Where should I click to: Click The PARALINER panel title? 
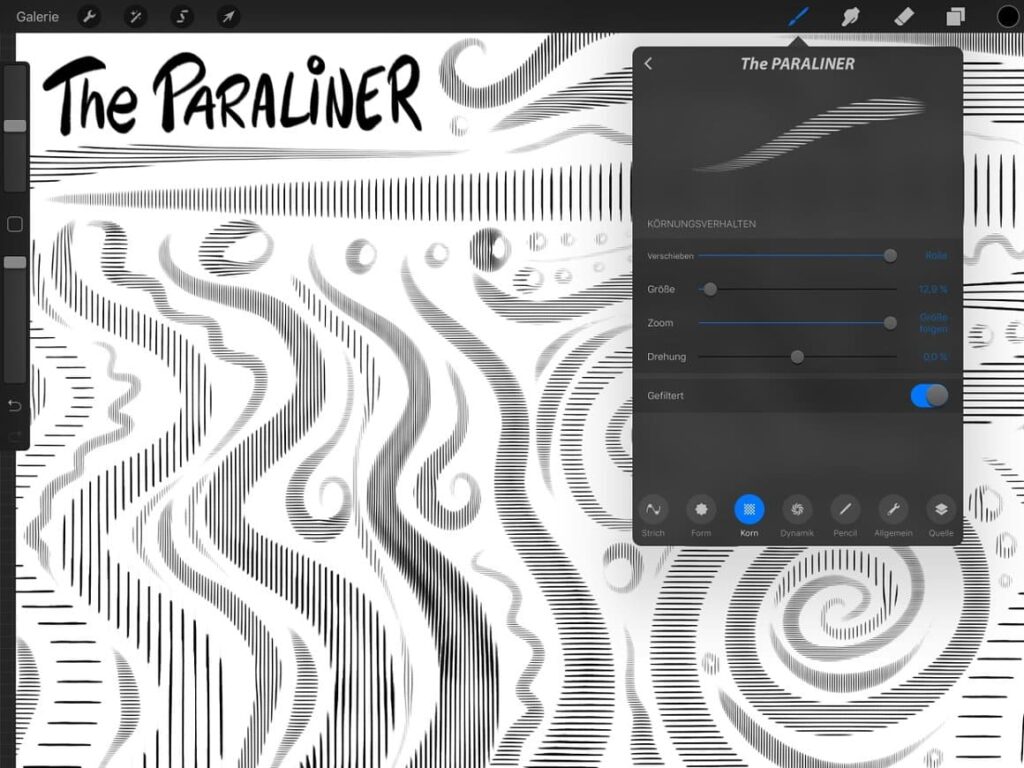[x=797, y=63]
